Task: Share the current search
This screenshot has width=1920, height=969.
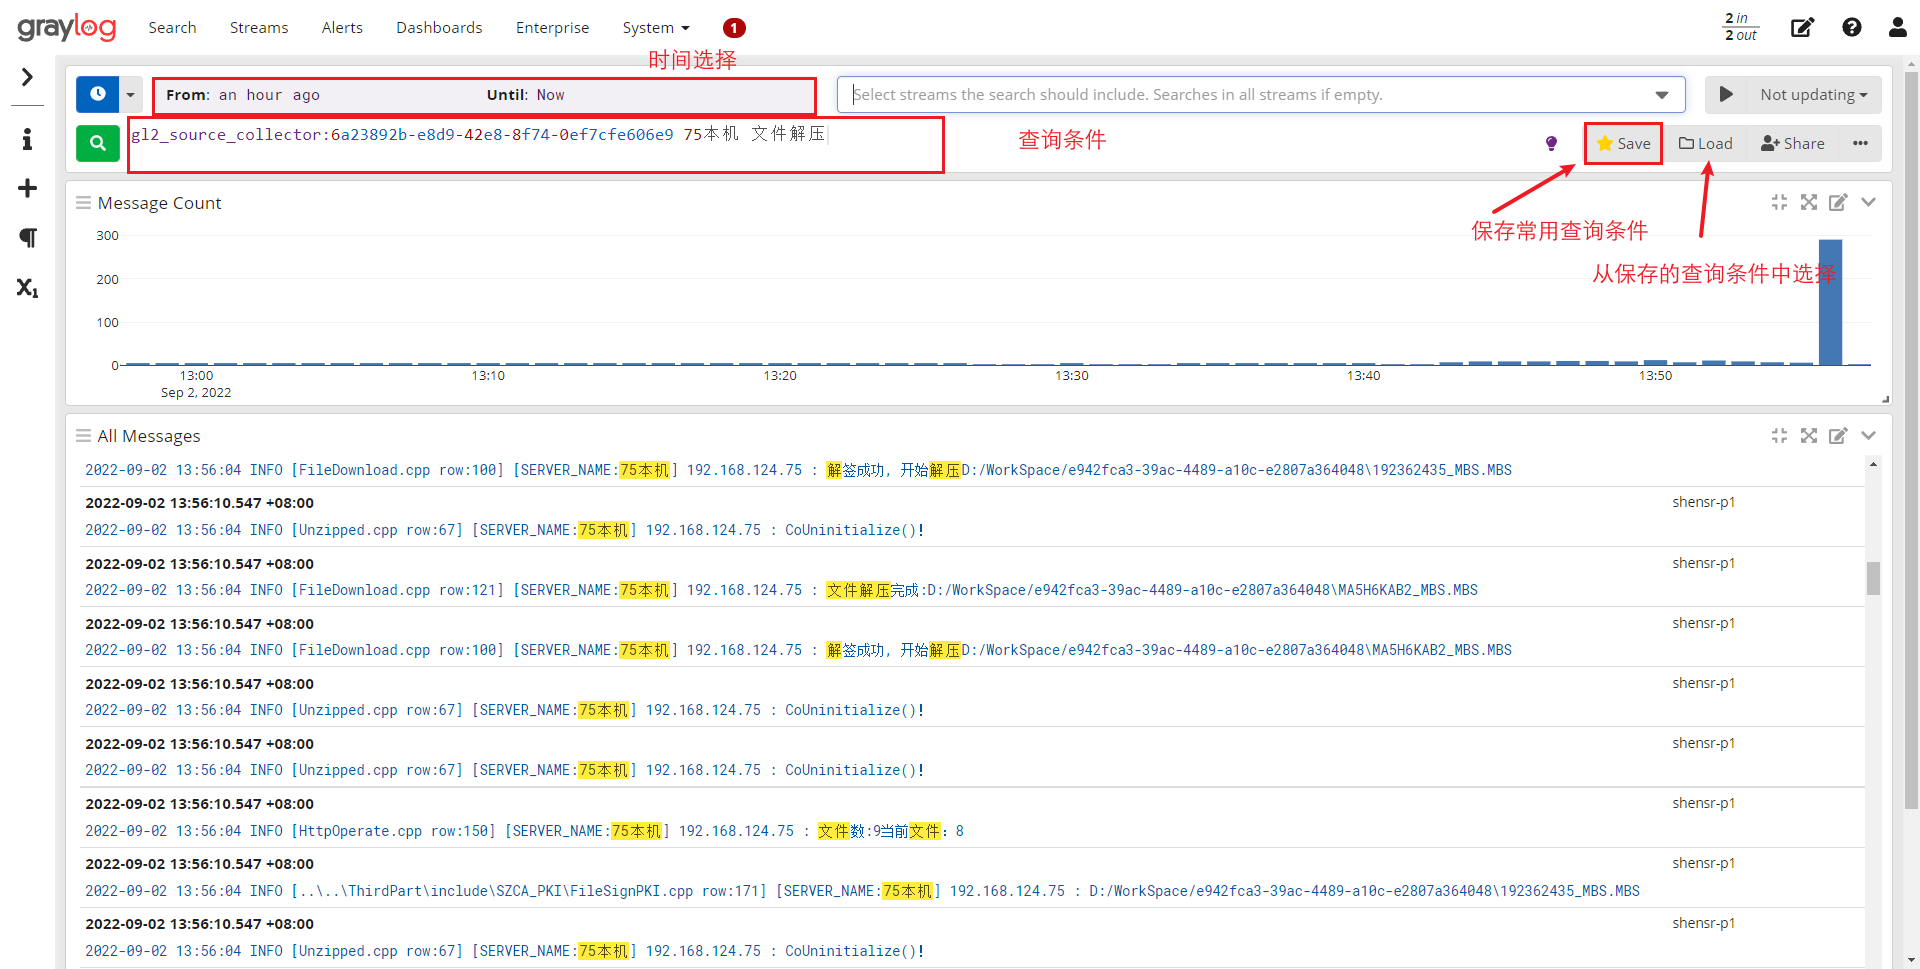Action: pyautogui.click(x=1792, y=143)
